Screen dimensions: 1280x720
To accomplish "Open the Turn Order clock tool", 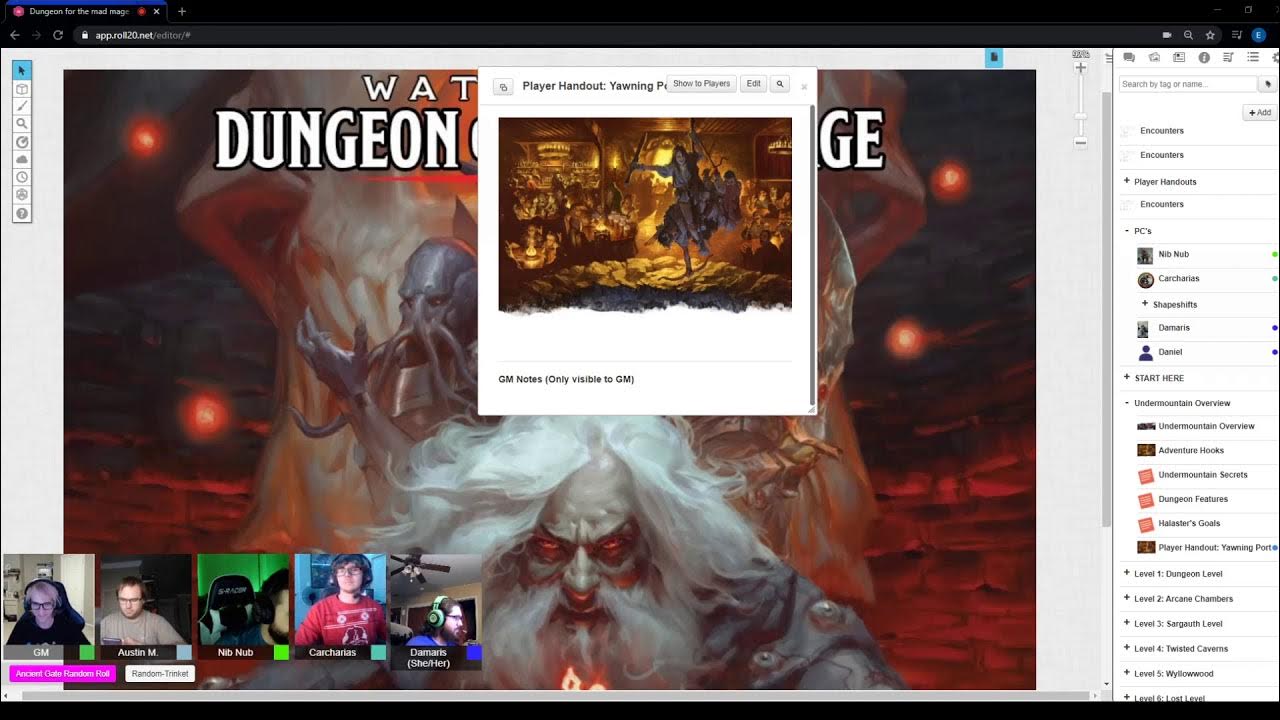I will pyautogui.click(x=22, y=178).
